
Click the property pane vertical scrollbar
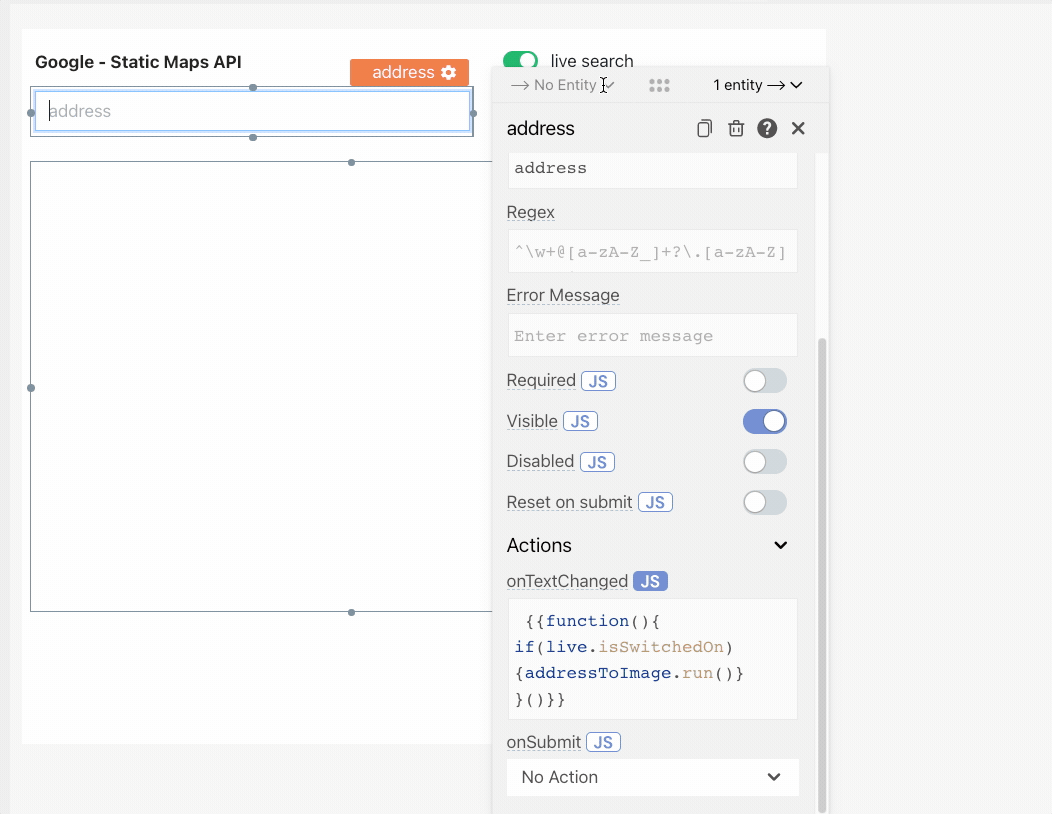[822, 570]
